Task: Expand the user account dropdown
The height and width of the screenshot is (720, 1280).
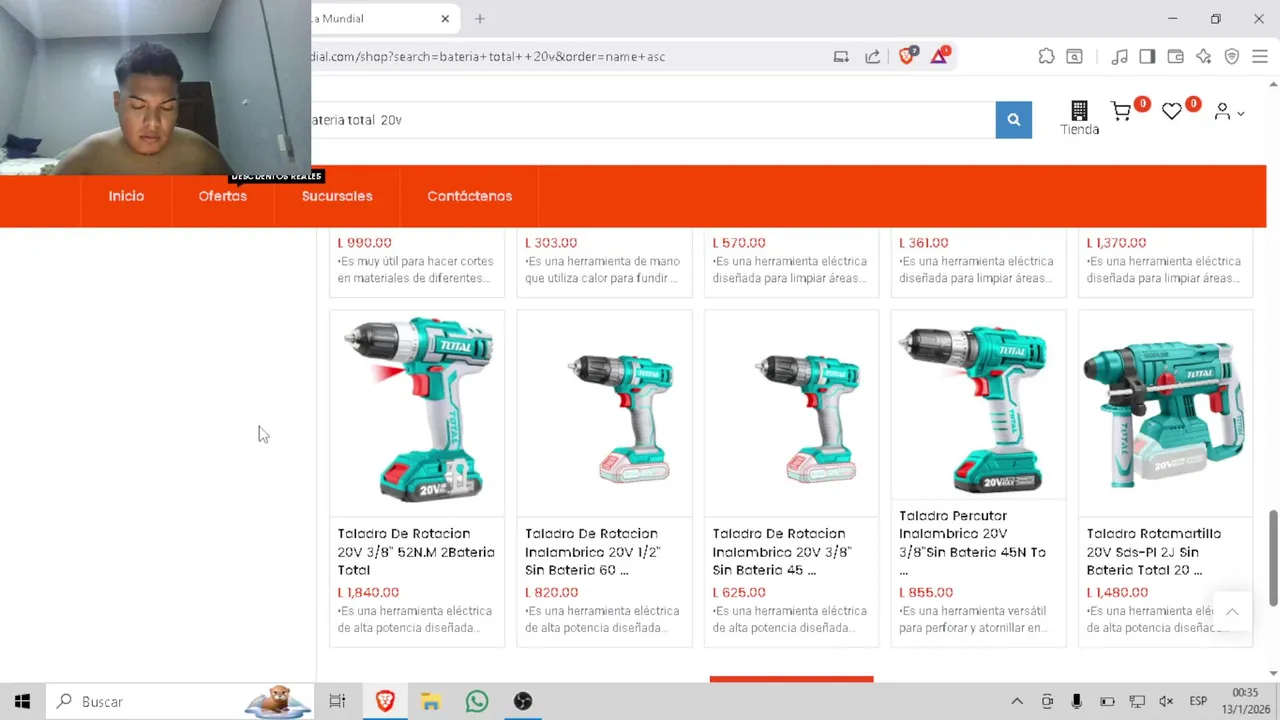Action: 1229,112
